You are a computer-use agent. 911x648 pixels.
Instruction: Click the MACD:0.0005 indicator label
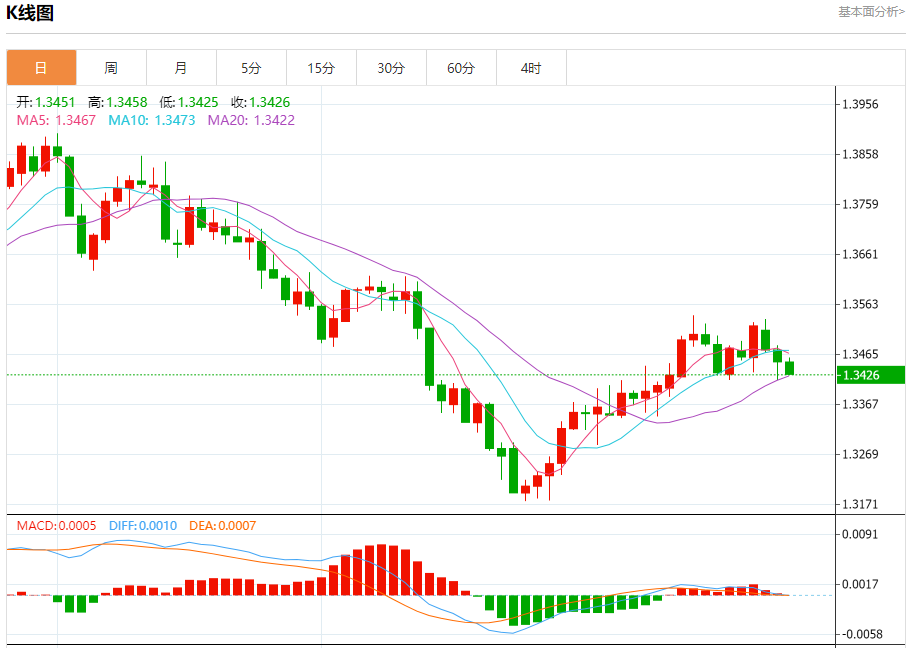[x=56, y=526]
